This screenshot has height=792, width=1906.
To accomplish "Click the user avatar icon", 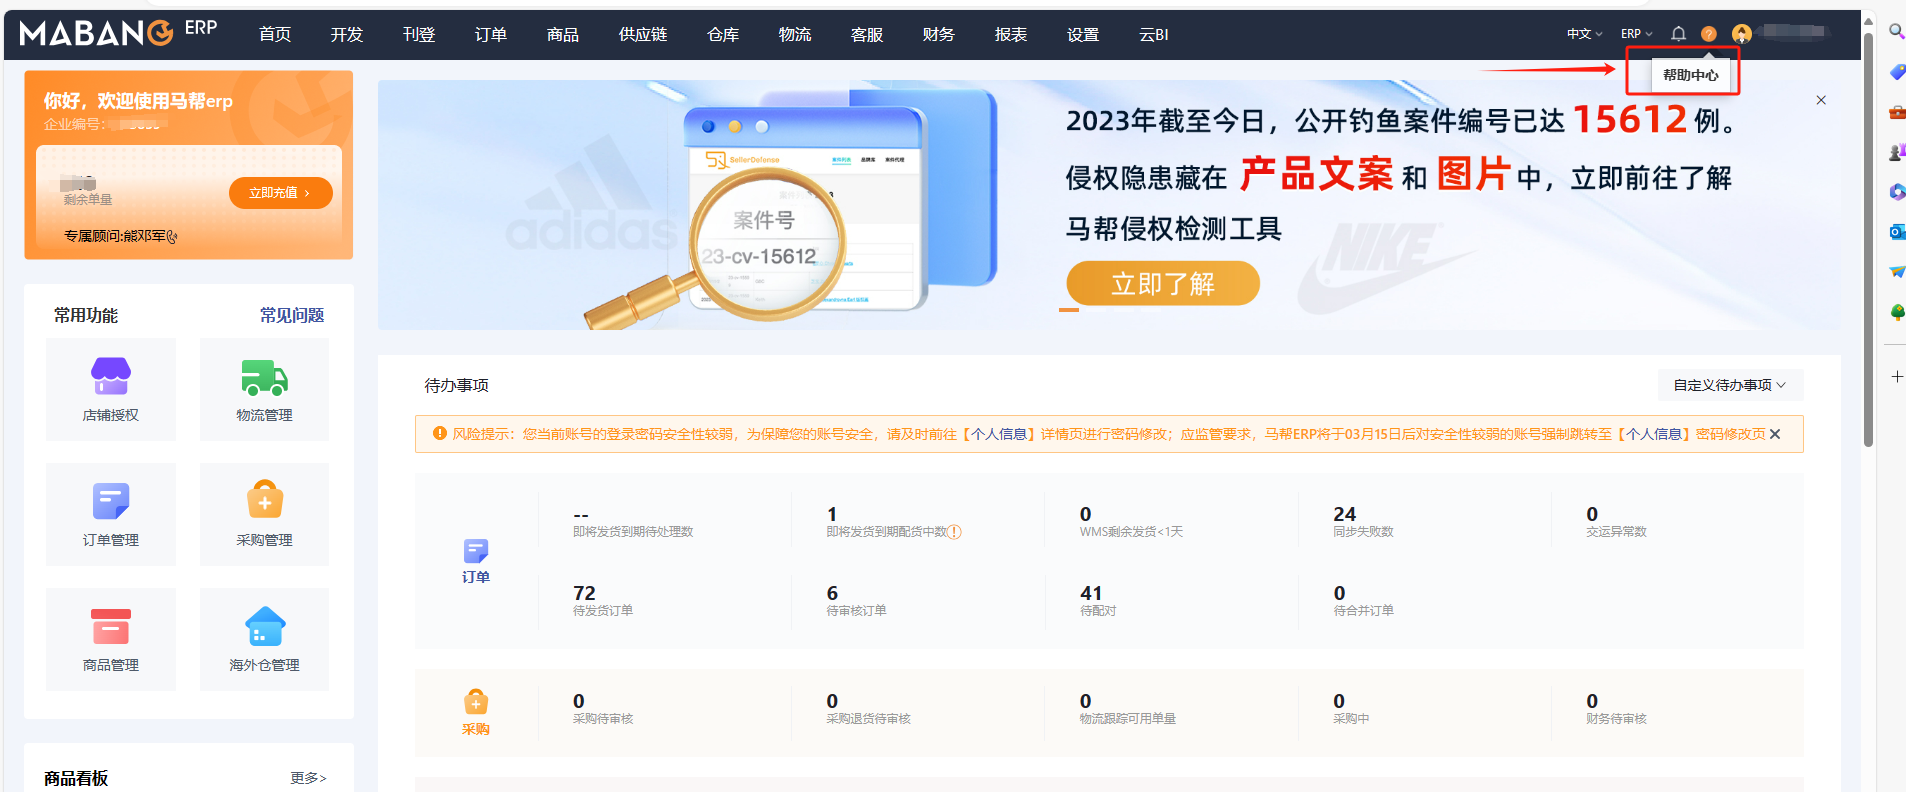I will tap(1741, 34).
